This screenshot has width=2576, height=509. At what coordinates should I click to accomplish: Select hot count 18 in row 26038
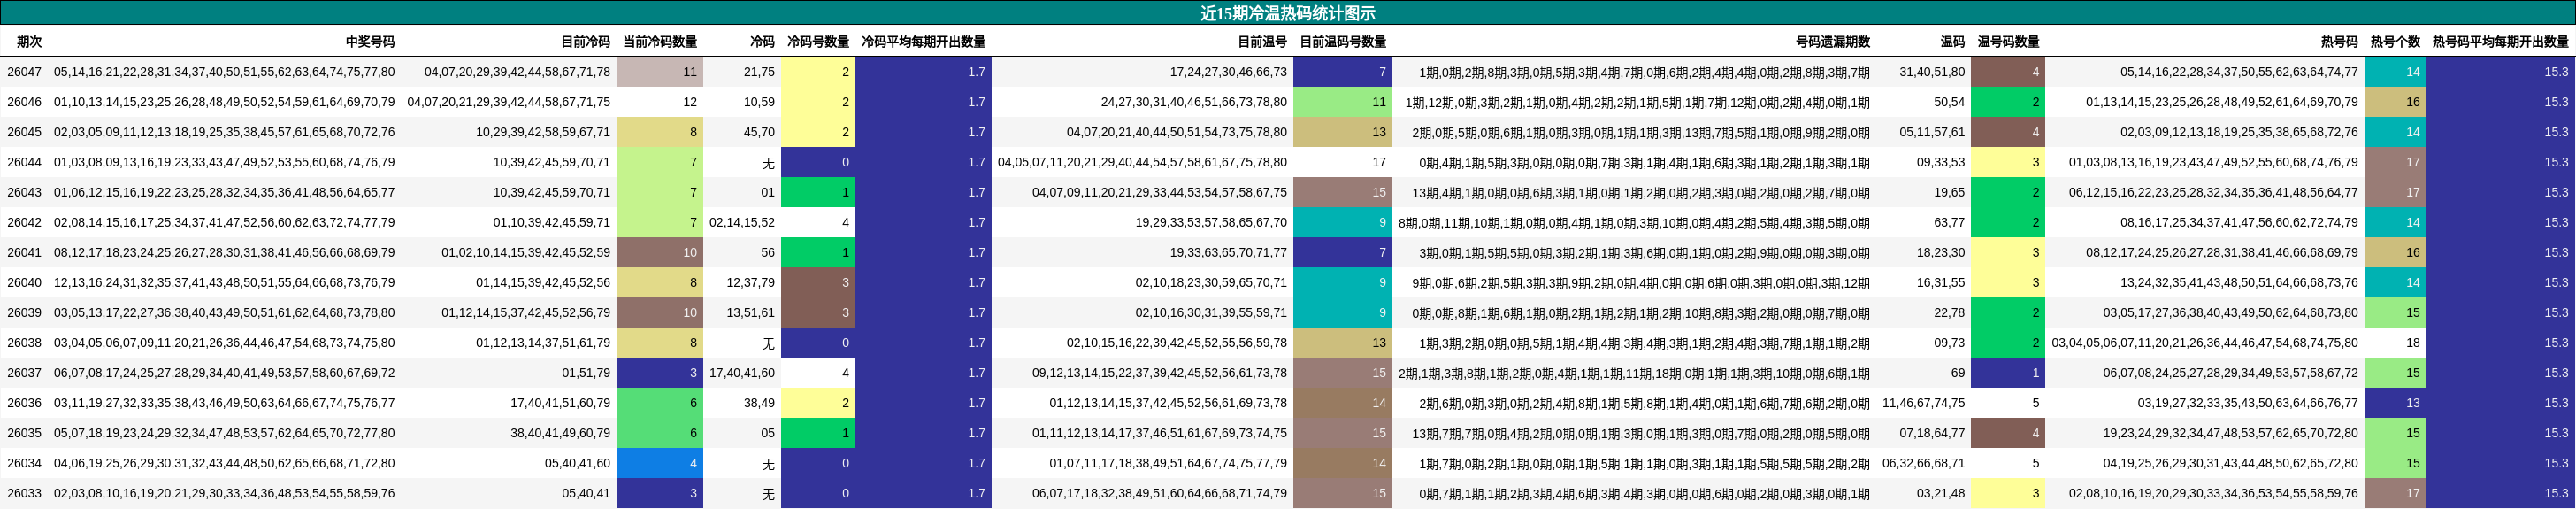coord(2412,342)
